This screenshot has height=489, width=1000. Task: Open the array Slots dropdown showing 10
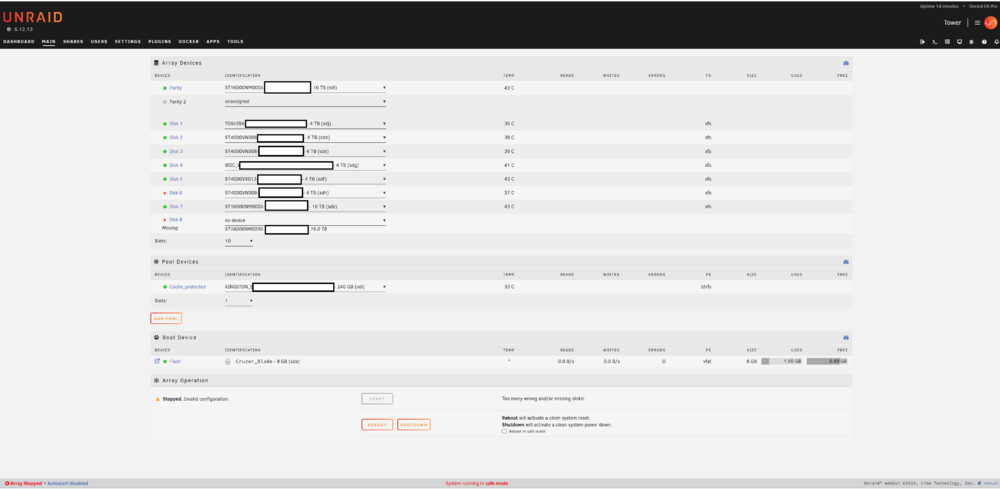point(239,241)
